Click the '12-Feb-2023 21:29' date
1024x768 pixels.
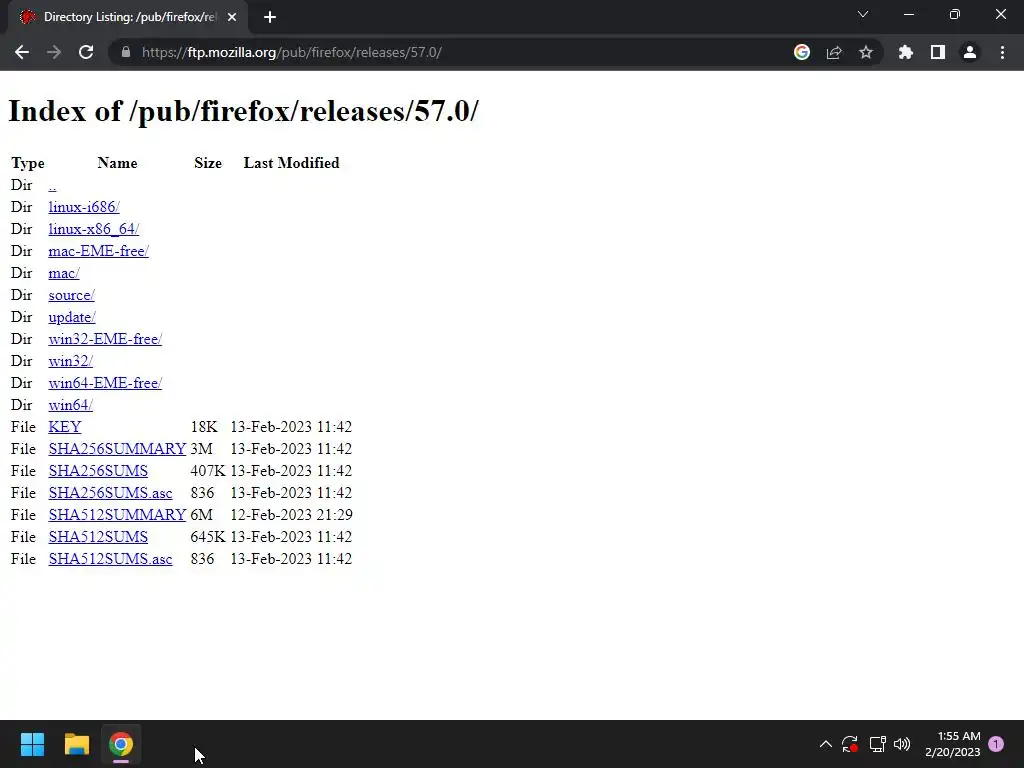click(291, 515)
